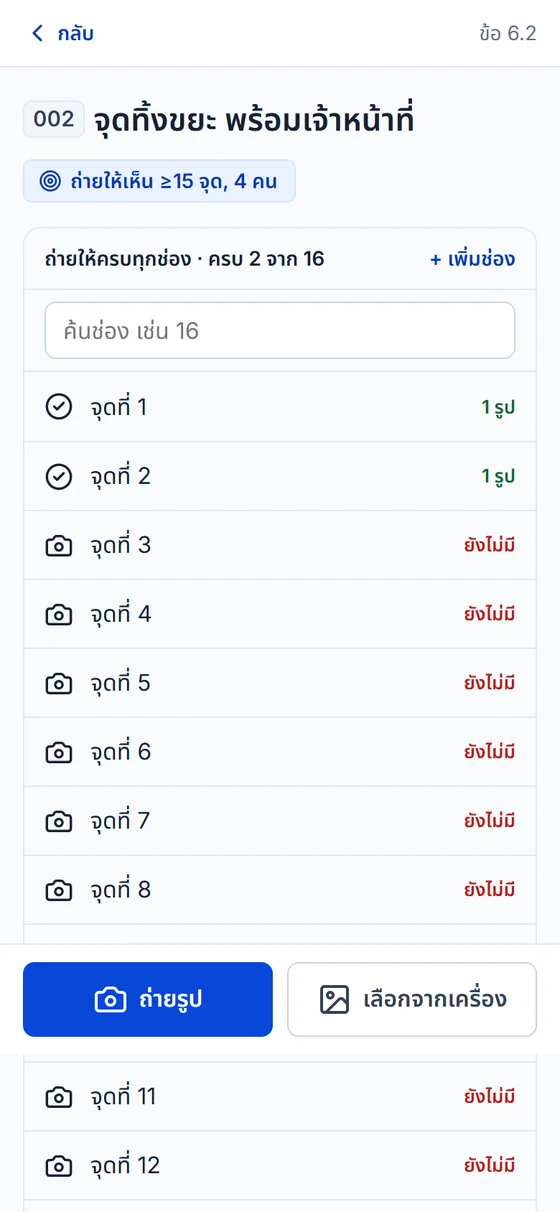
Task: Click the target icon in the requirement badge
Action: click(50, 181)
